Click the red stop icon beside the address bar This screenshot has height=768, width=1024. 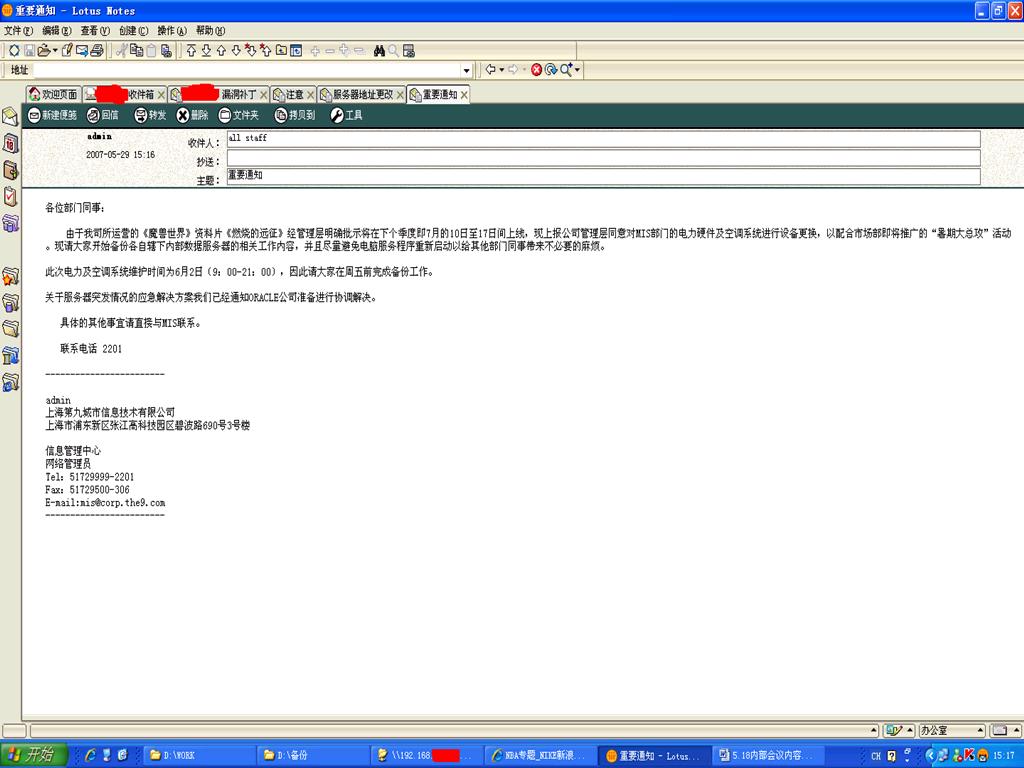536,70
